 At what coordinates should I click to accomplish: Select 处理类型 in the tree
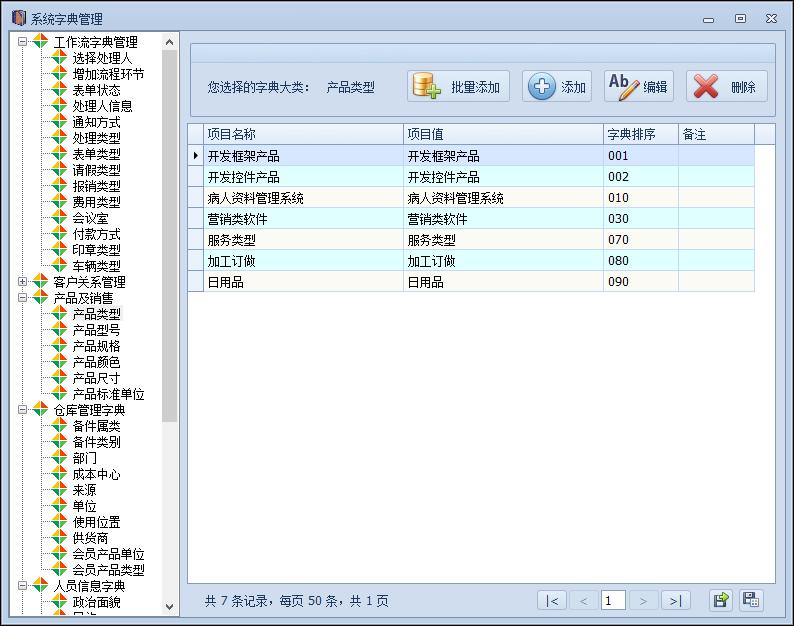(96, 138)
